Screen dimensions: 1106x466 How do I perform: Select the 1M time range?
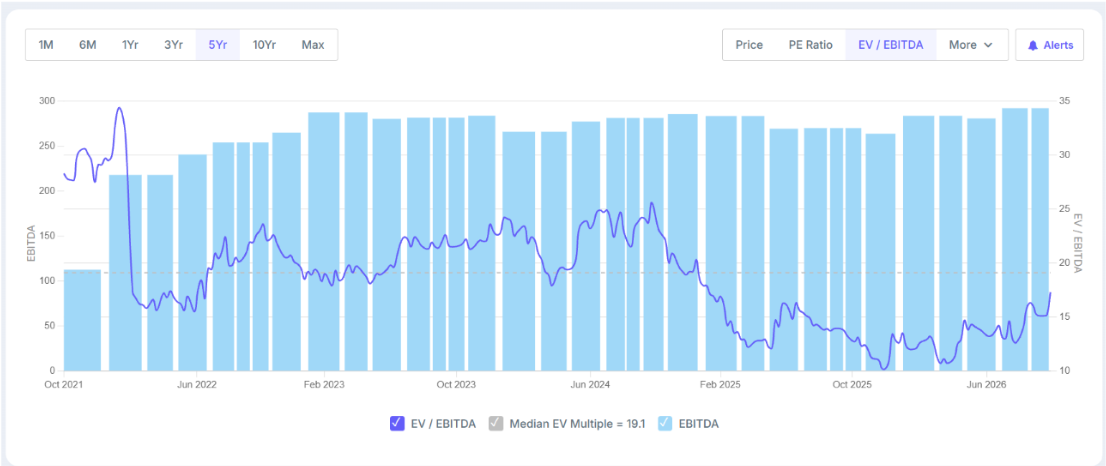pyautogui.click(x=46, y=45)
